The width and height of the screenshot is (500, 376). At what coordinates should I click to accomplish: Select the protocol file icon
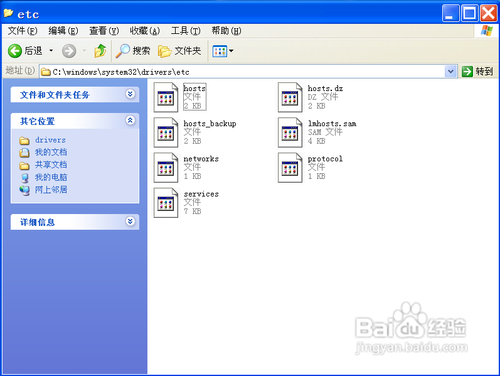[x=290, y=167]
